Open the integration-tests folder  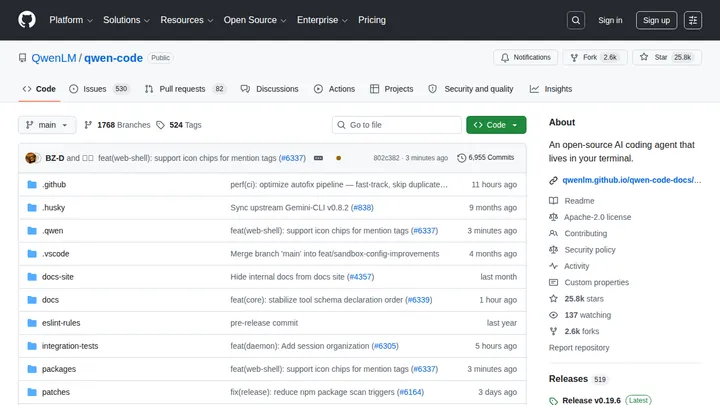(70, 346)
